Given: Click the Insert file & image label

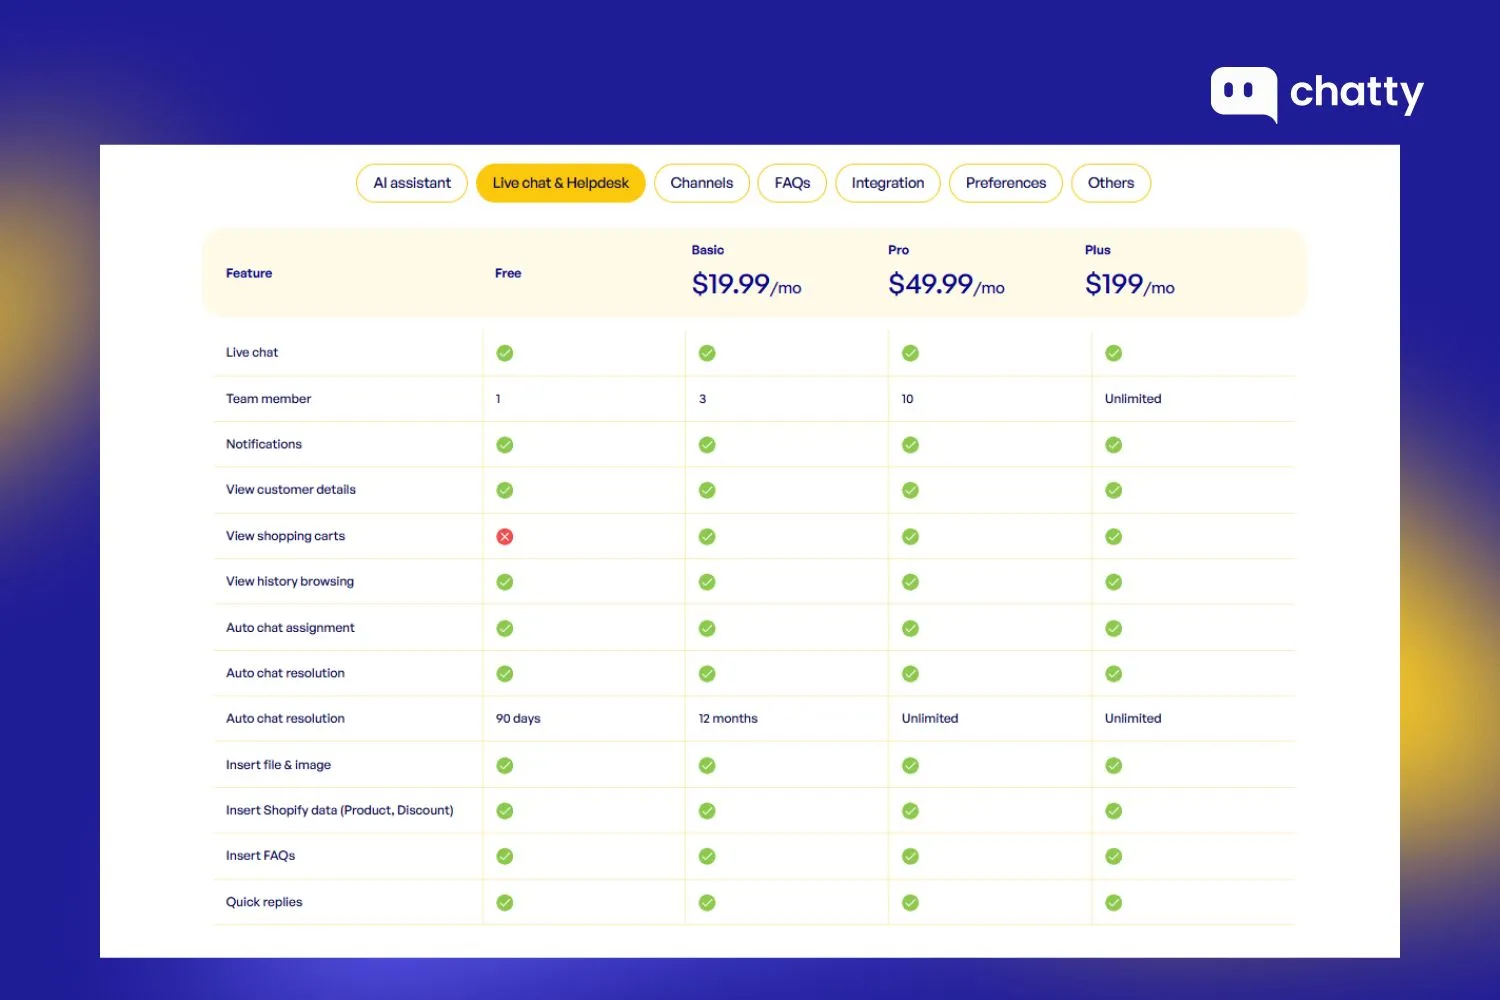Looking at the screenshot, I should pyautogui.click(x=278, y=765).
